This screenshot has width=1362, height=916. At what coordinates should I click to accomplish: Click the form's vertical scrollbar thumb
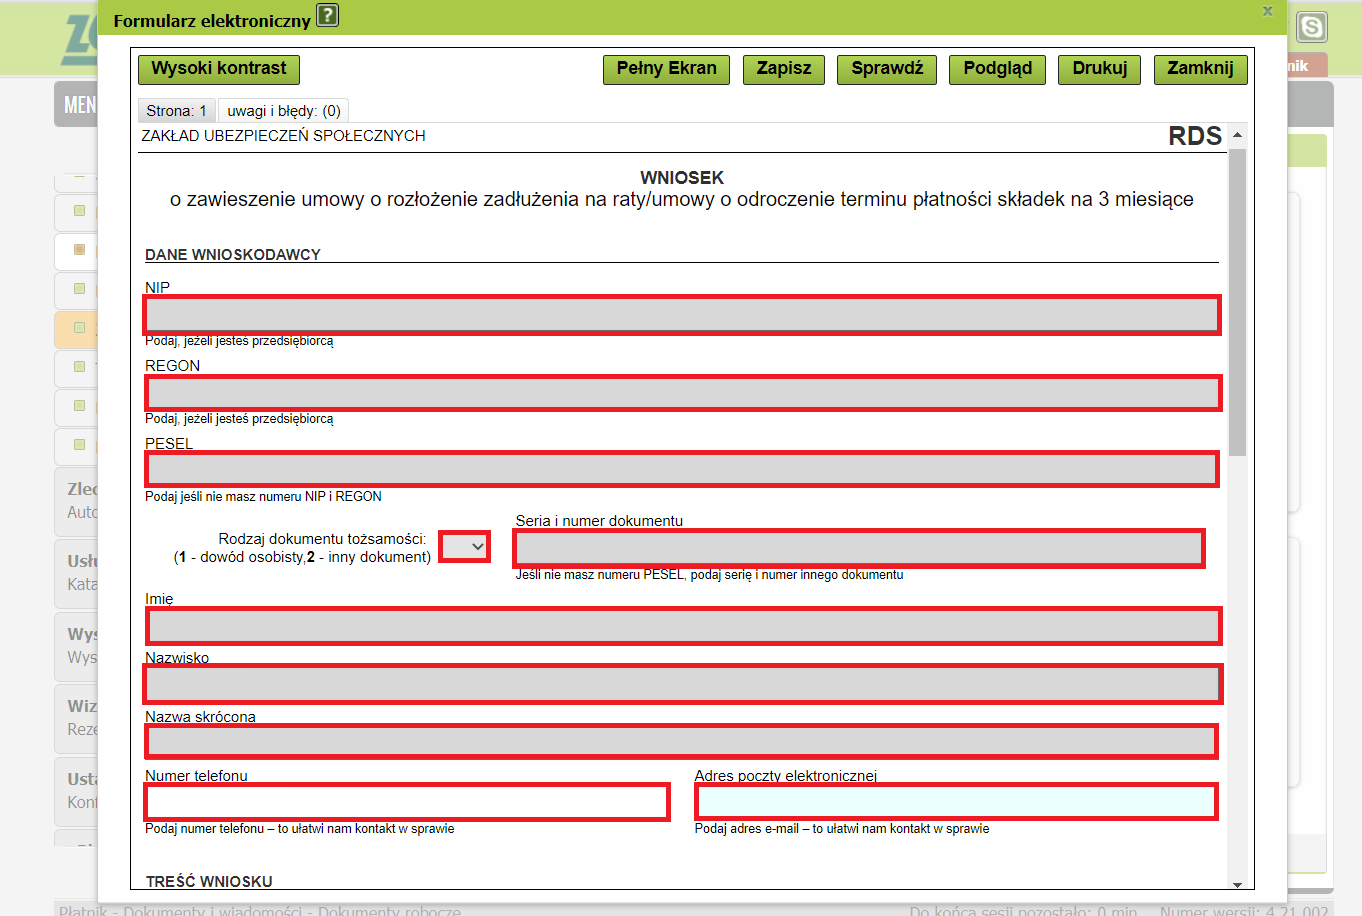pos(1237,302)
